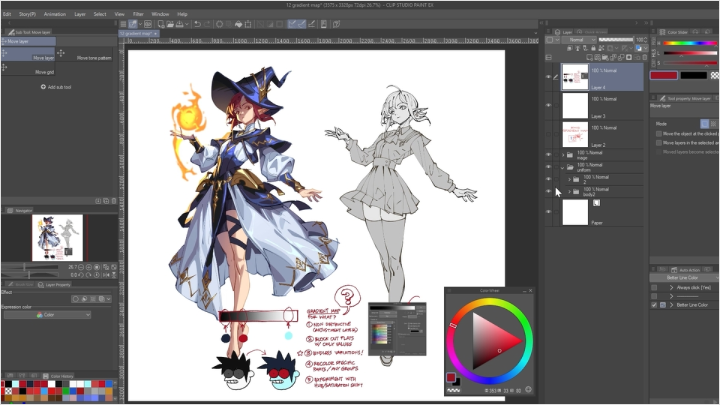Open the Animation menu
Viewport: 720px width, 405px height.
(55, 14)
